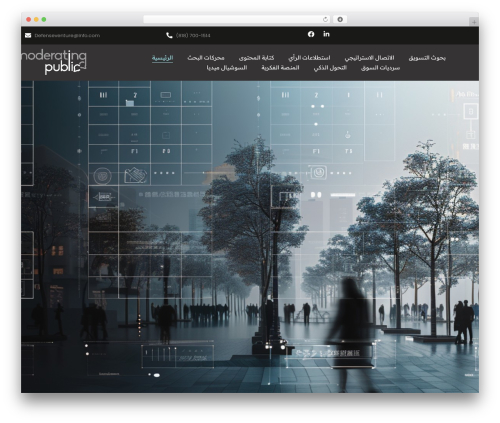This screenshot has width=500, height=423.
Task: Click the email address link in top bar
Action: (67, 35)
